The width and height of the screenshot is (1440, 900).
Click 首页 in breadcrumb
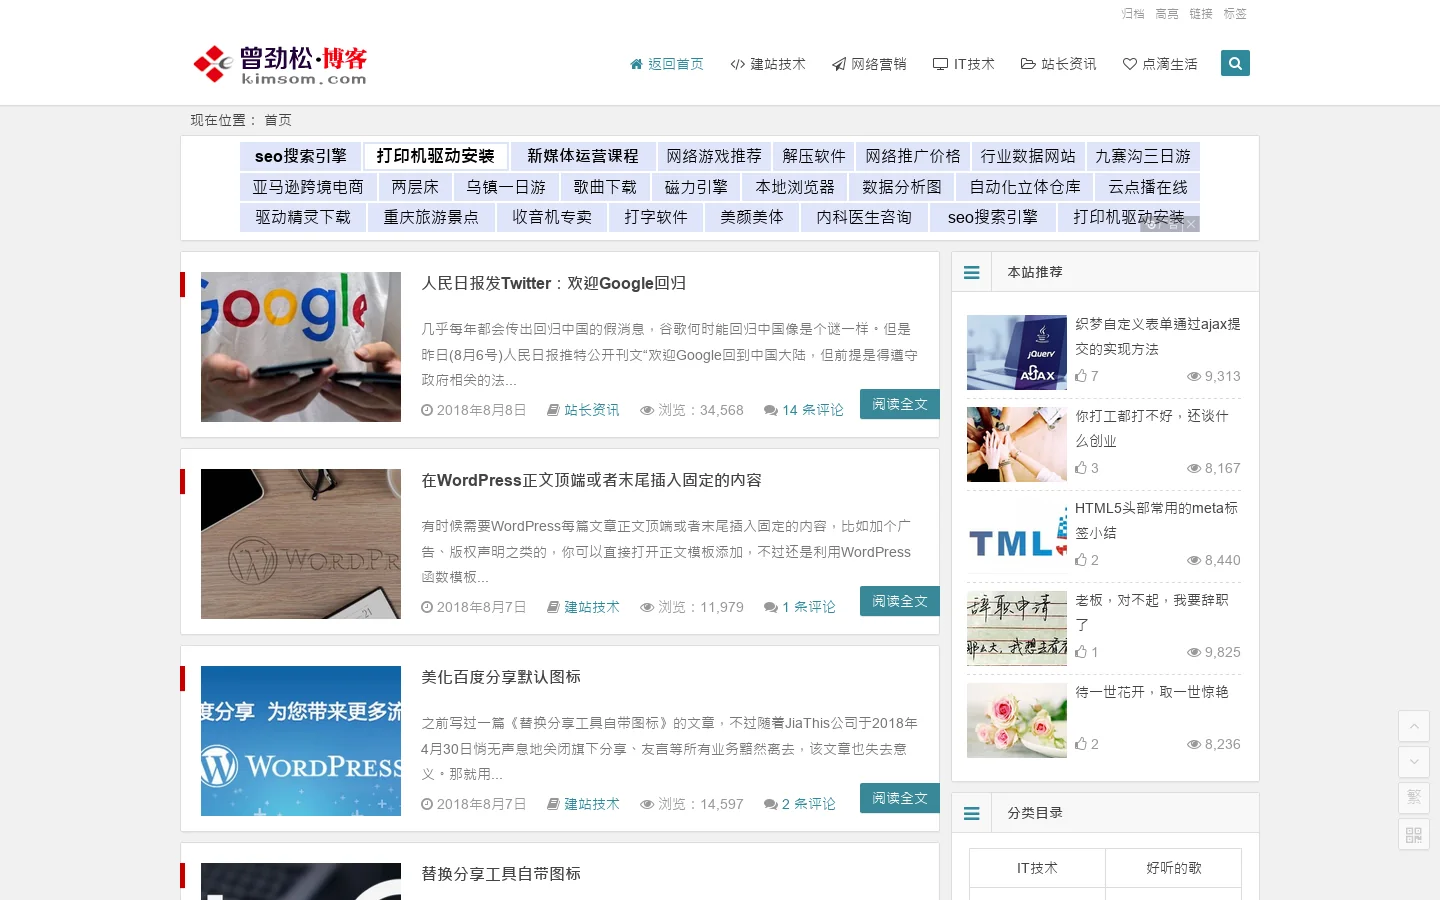(278, 120)
